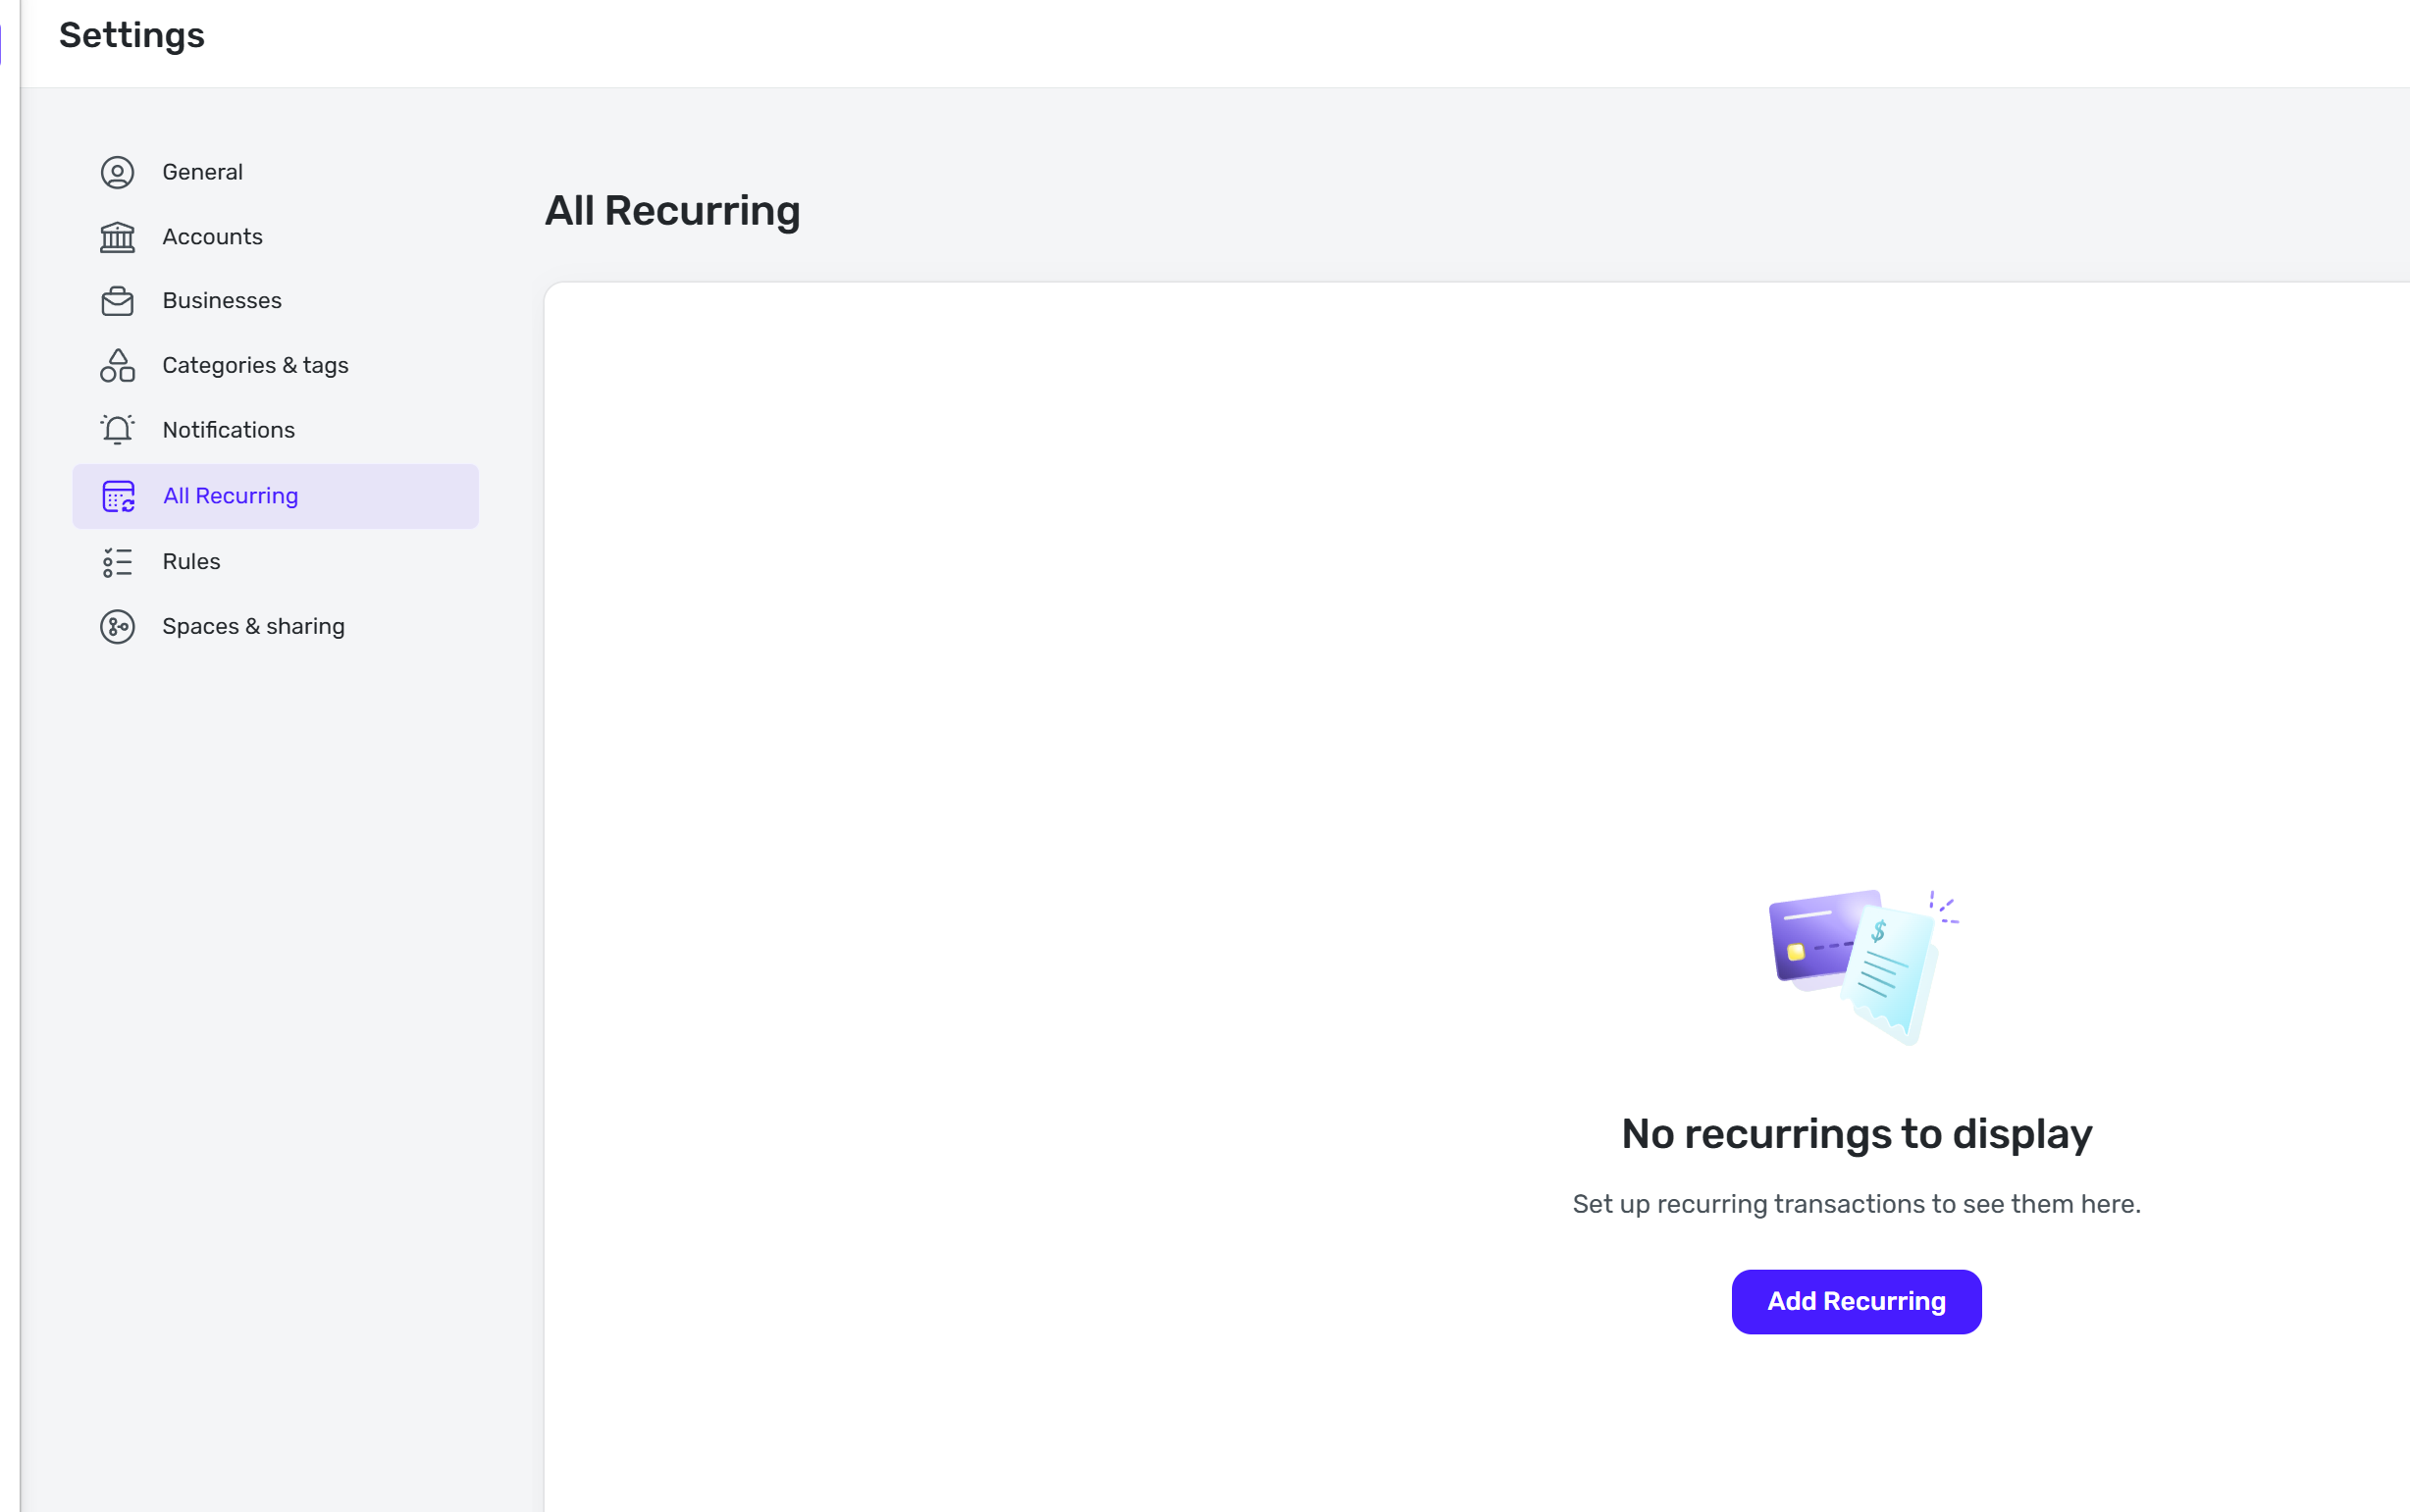2410x1512 pixels.
Task: Click the Rules checklist icon
Action: (117, 562)
